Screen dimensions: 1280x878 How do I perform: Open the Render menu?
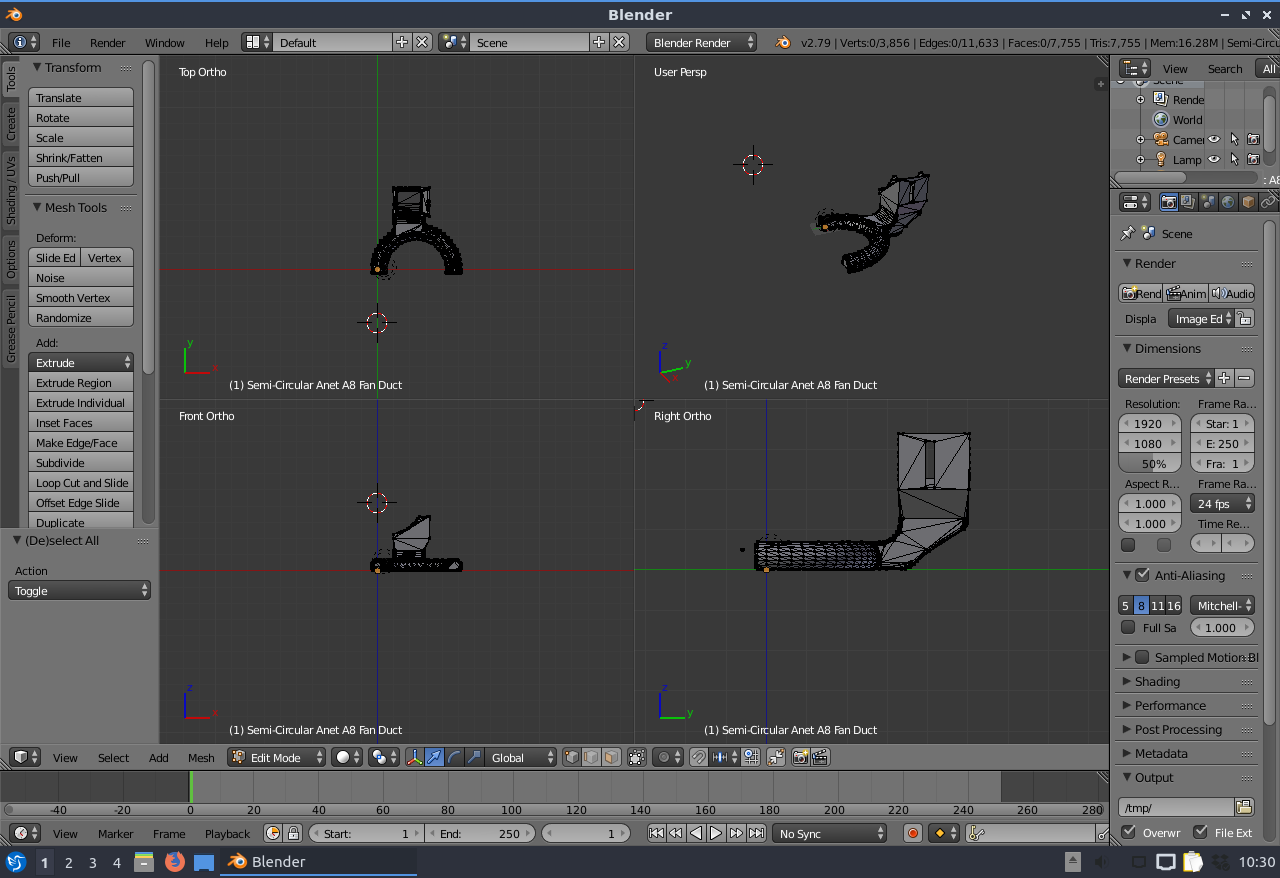point(107,43)
